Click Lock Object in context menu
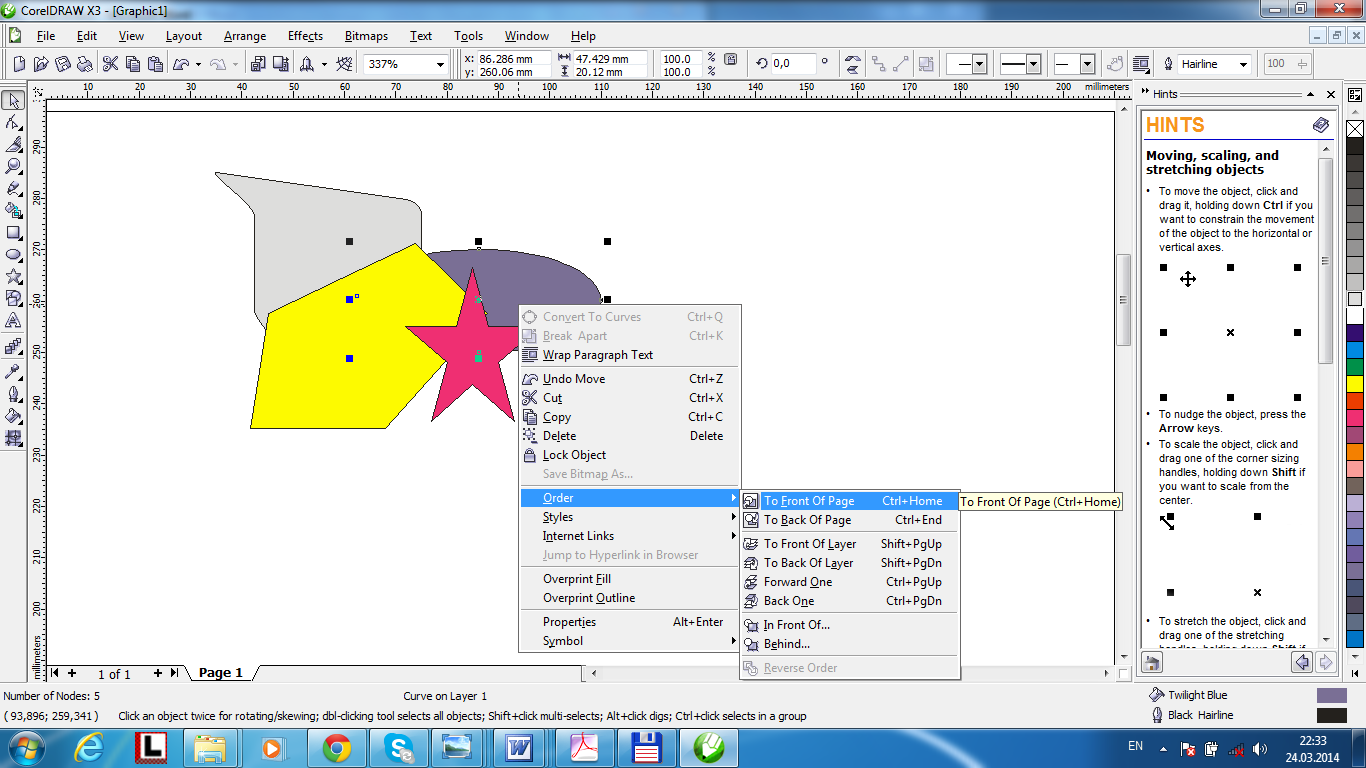 (x=630, y=455)
